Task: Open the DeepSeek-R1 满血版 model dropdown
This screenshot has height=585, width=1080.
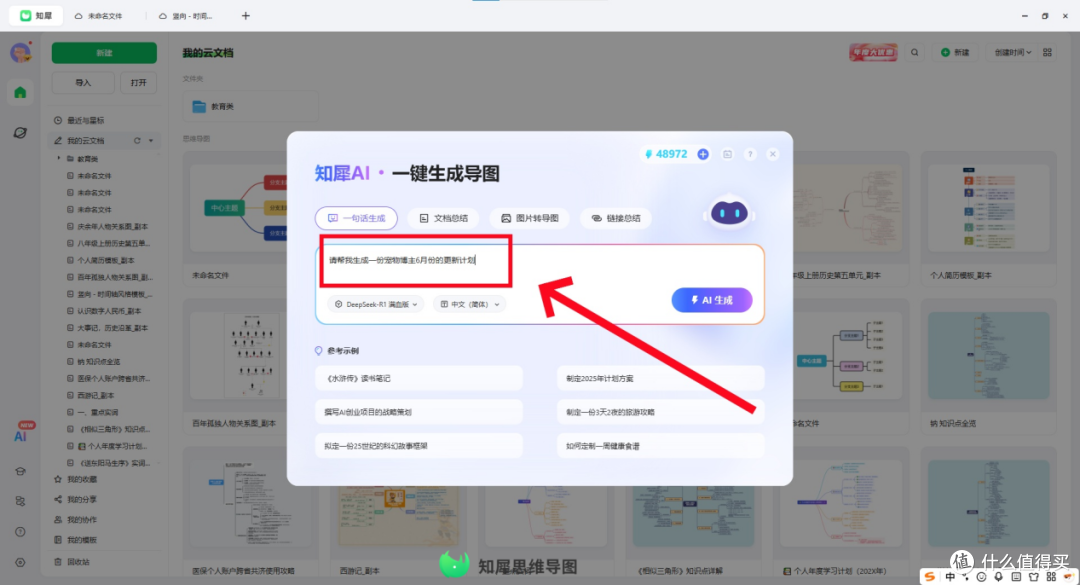Action: coord(376,304)
